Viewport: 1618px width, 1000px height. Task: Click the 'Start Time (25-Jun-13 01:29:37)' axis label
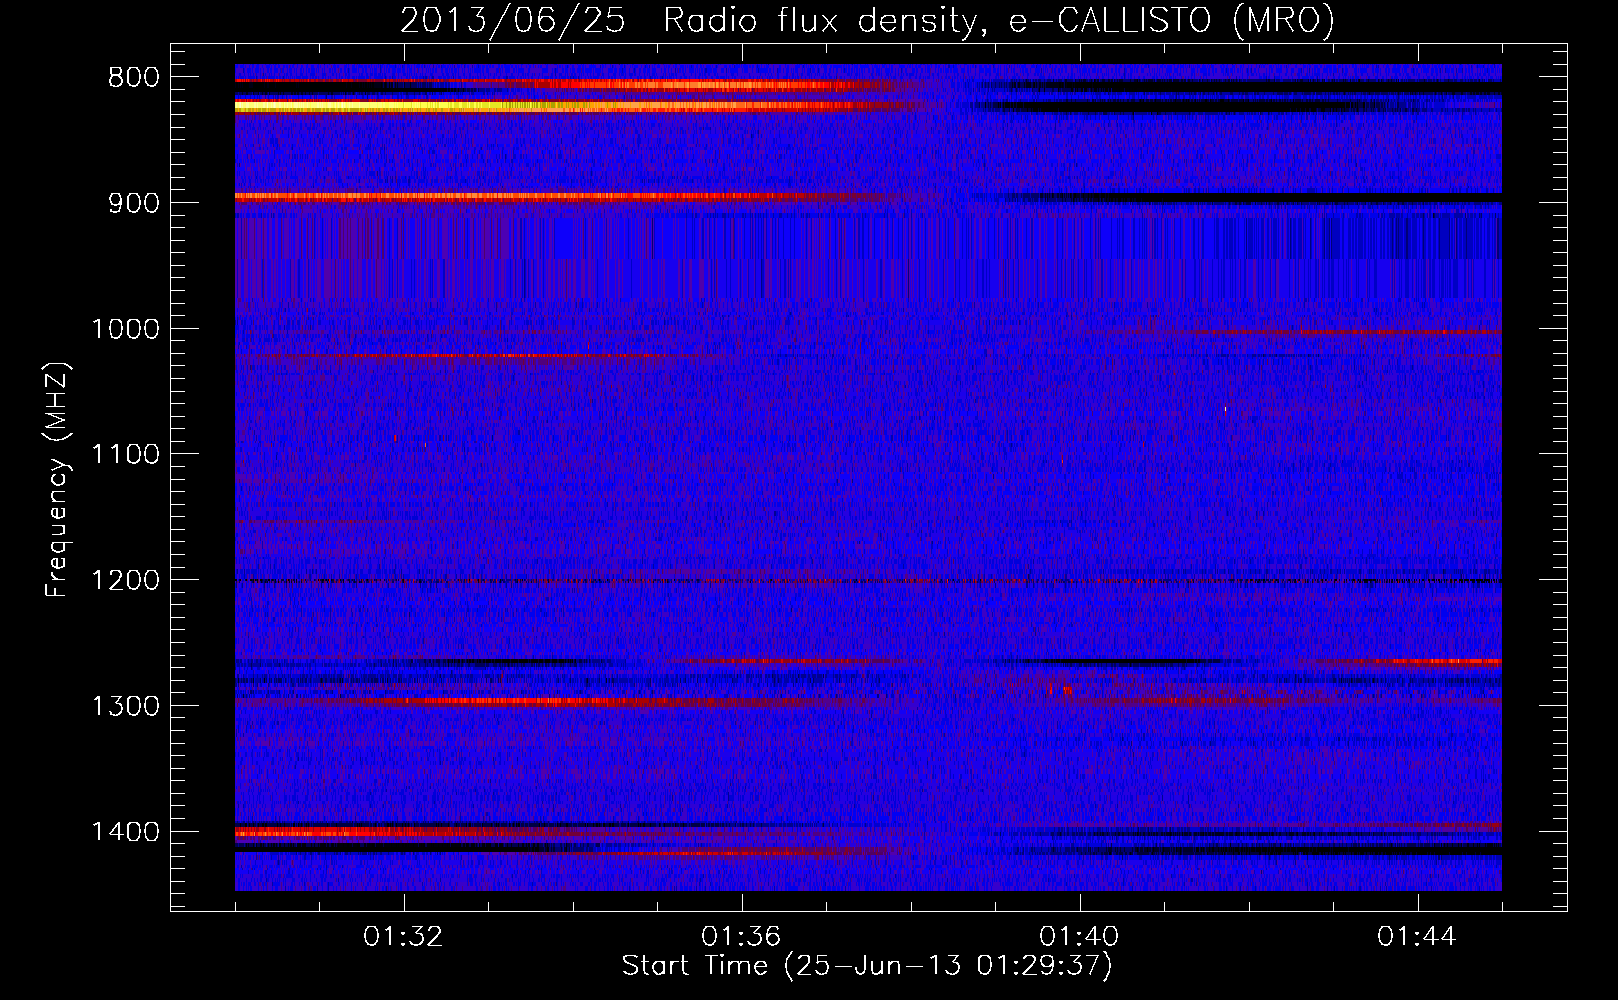[867, 966]
